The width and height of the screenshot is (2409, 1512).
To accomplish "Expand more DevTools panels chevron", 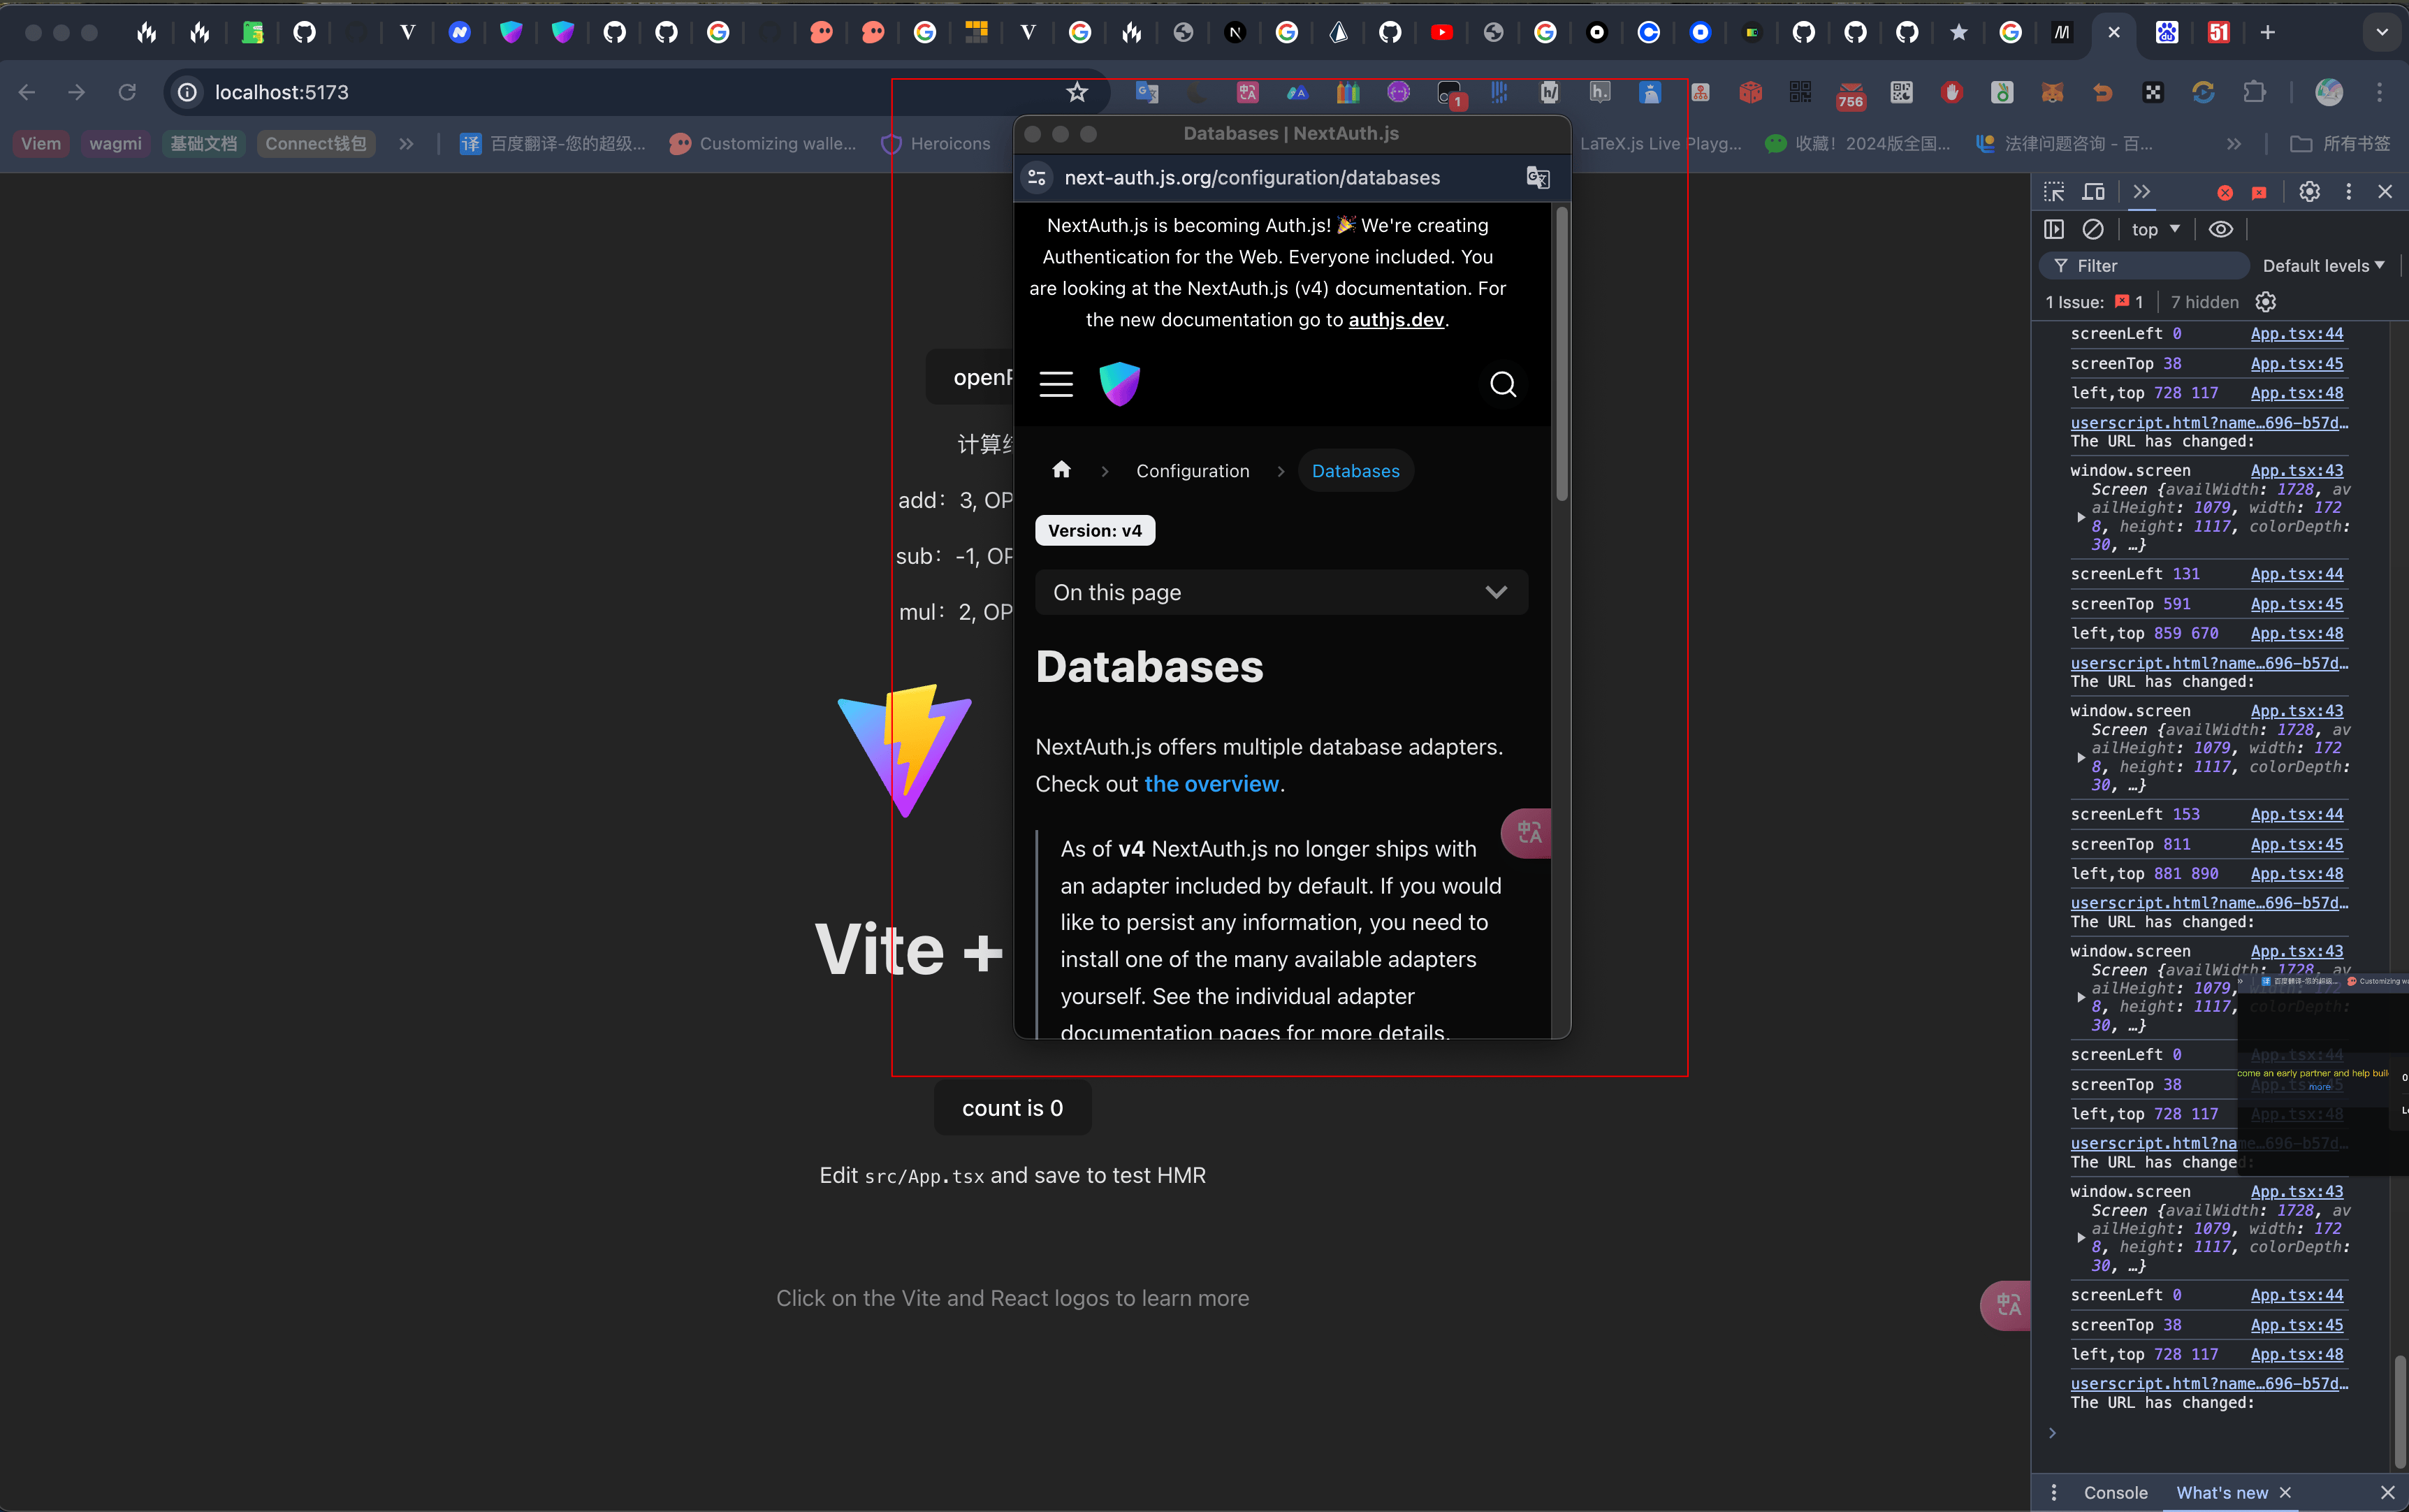I will (x=2141, y=191).
